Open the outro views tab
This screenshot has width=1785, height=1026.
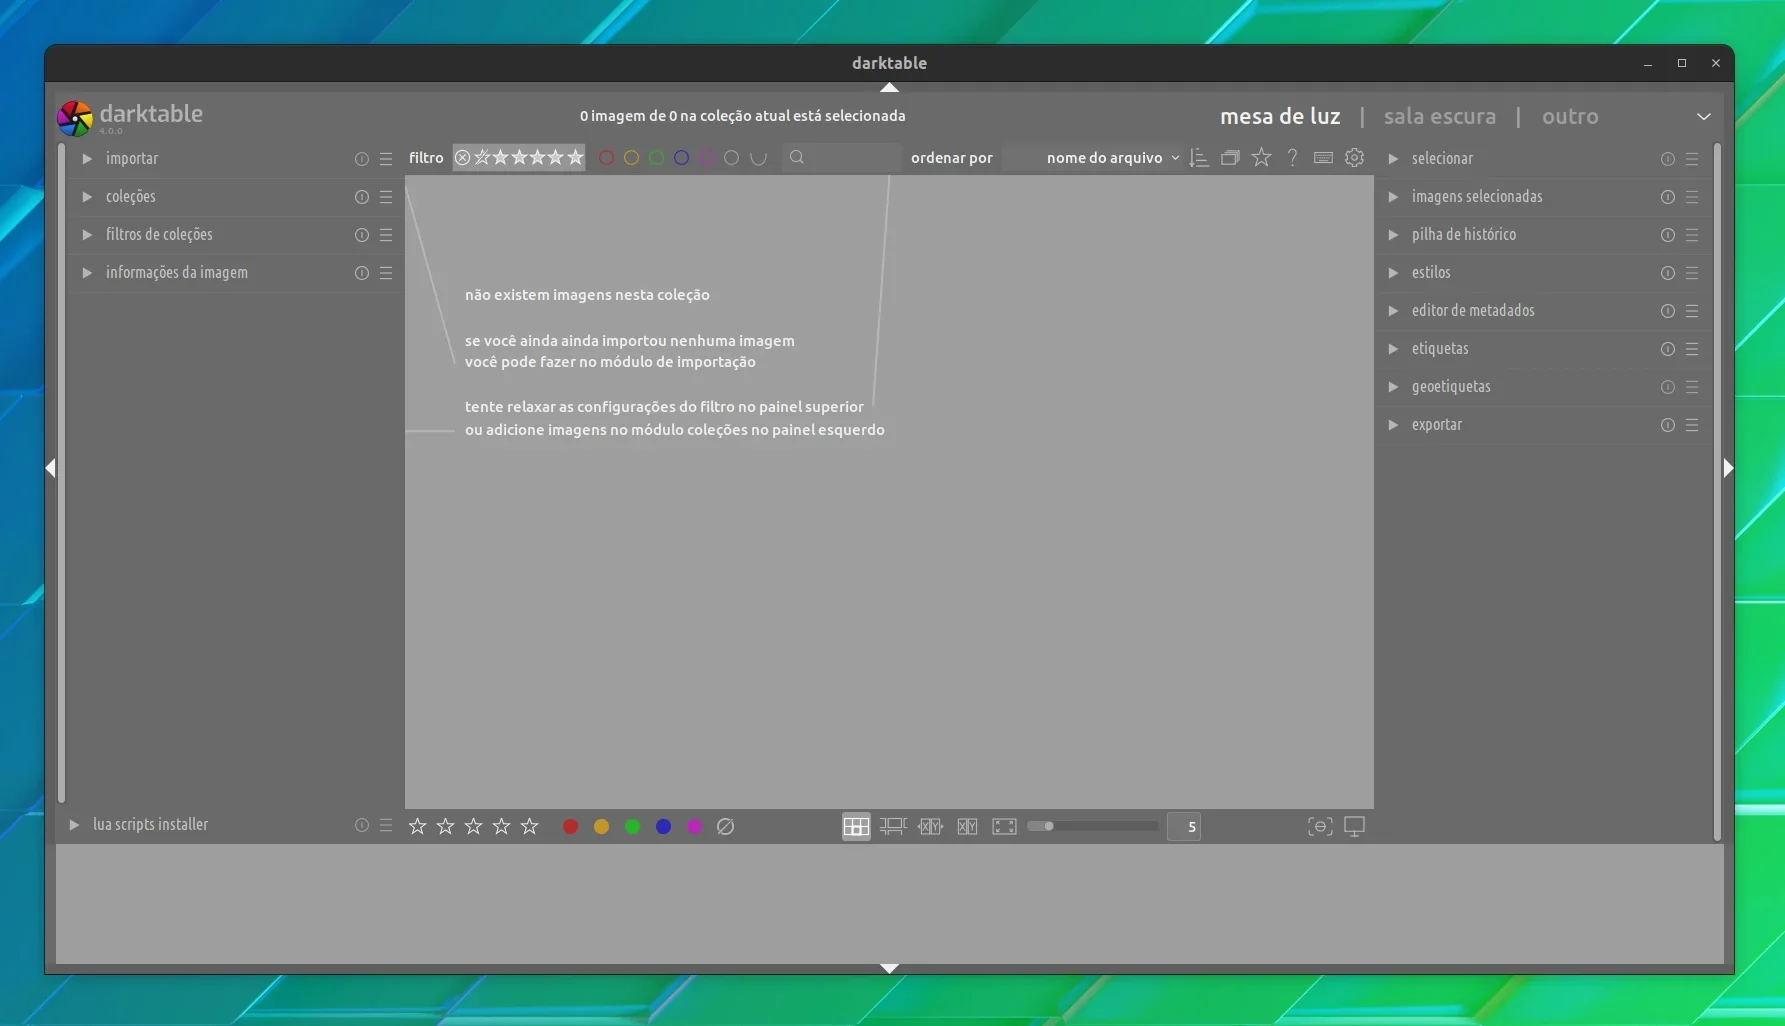(x=1570, y=116)
